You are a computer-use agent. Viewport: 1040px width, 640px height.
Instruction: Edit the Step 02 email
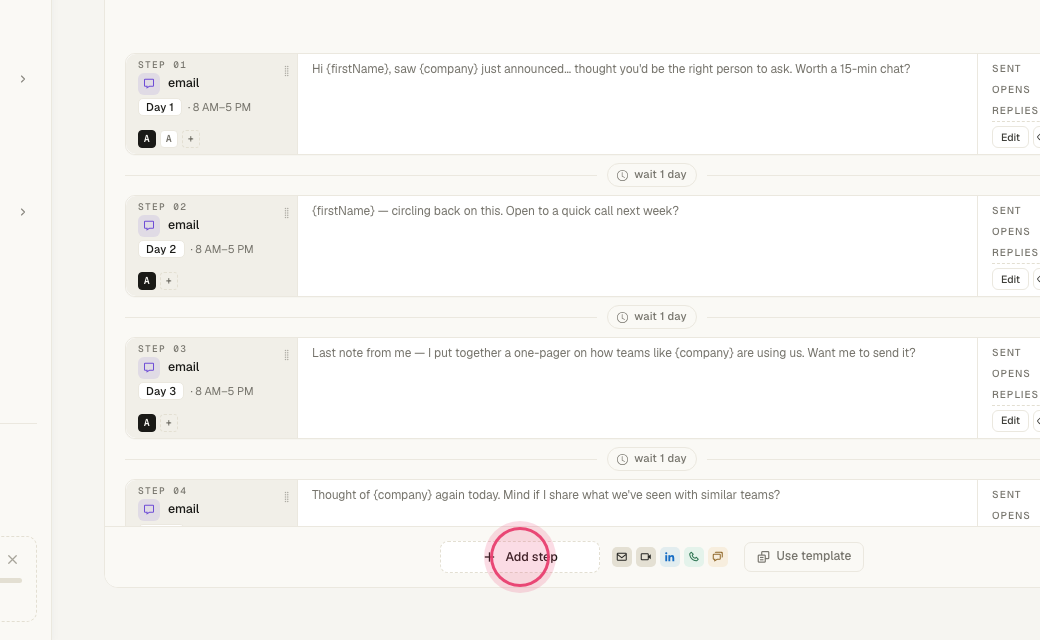1010,279
